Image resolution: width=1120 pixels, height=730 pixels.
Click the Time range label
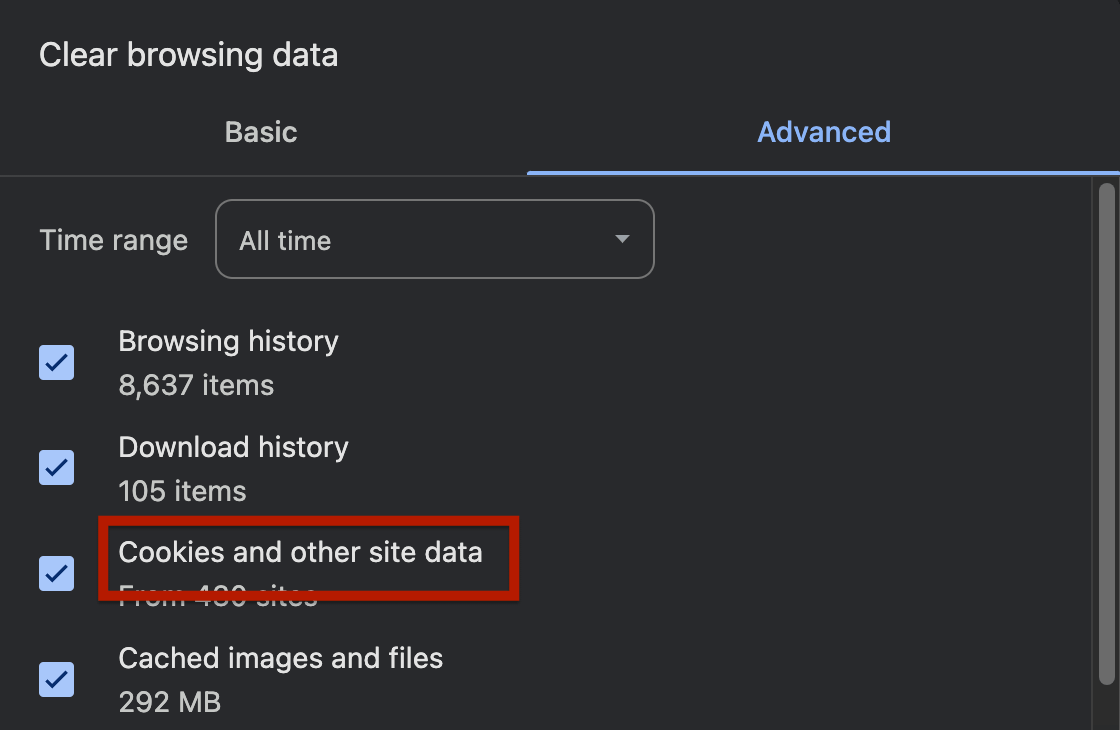click(113, 240)
